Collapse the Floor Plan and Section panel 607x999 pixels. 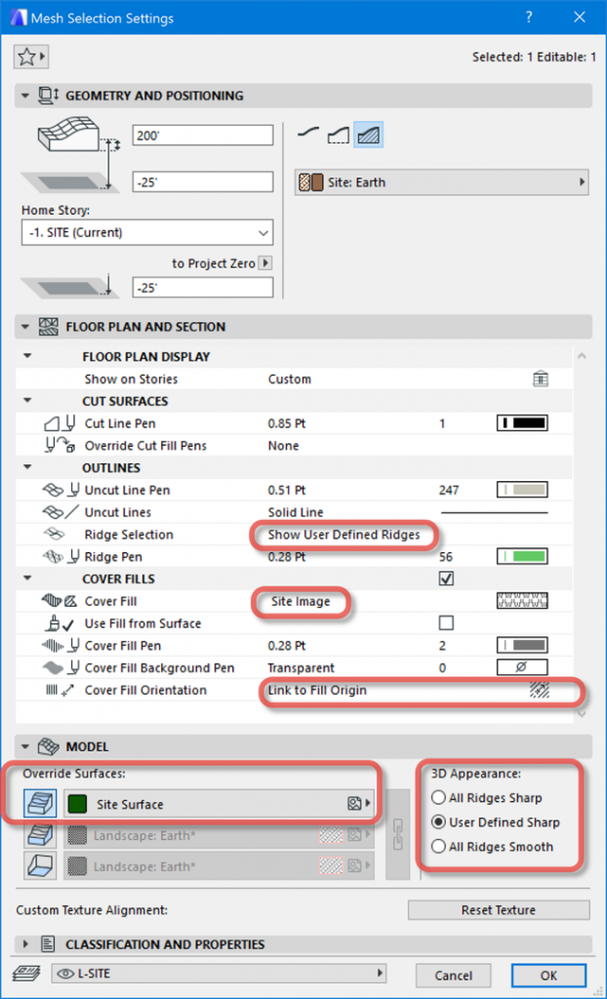25,326
